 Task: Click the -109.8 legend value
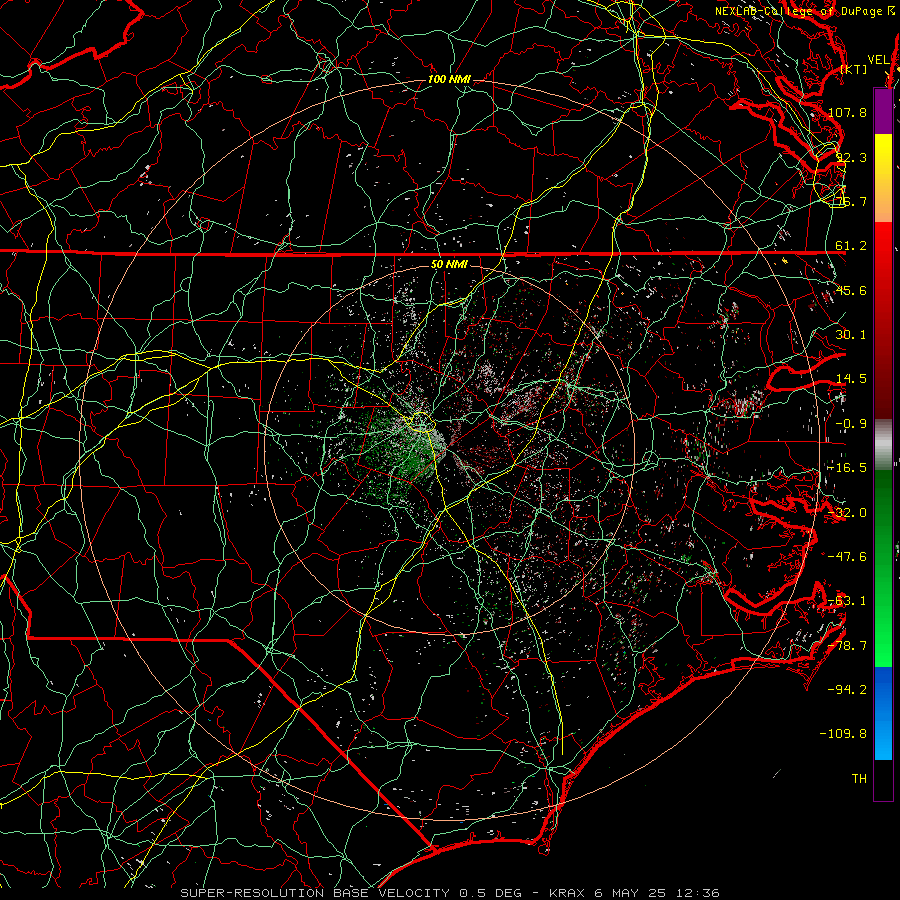coord(844,734)
